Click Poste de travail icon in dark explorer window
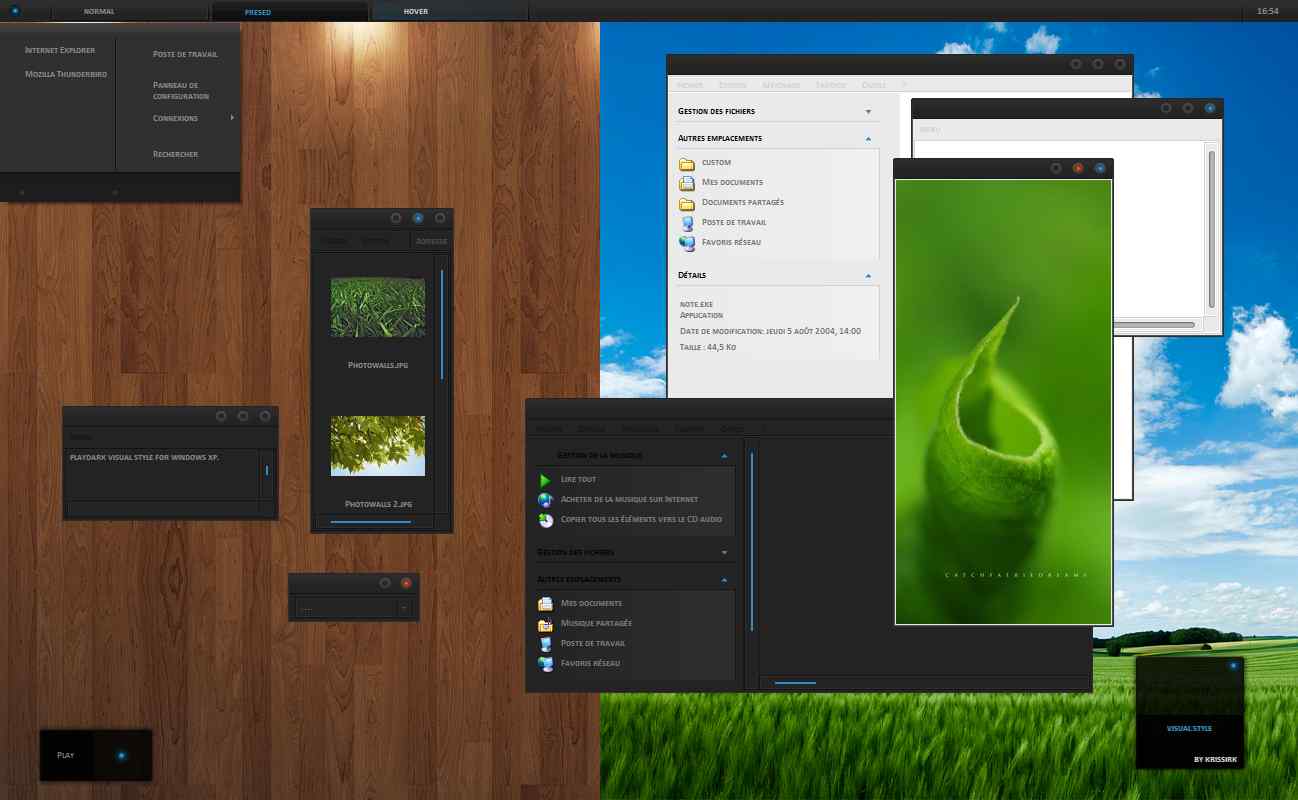 click(545, 644)
